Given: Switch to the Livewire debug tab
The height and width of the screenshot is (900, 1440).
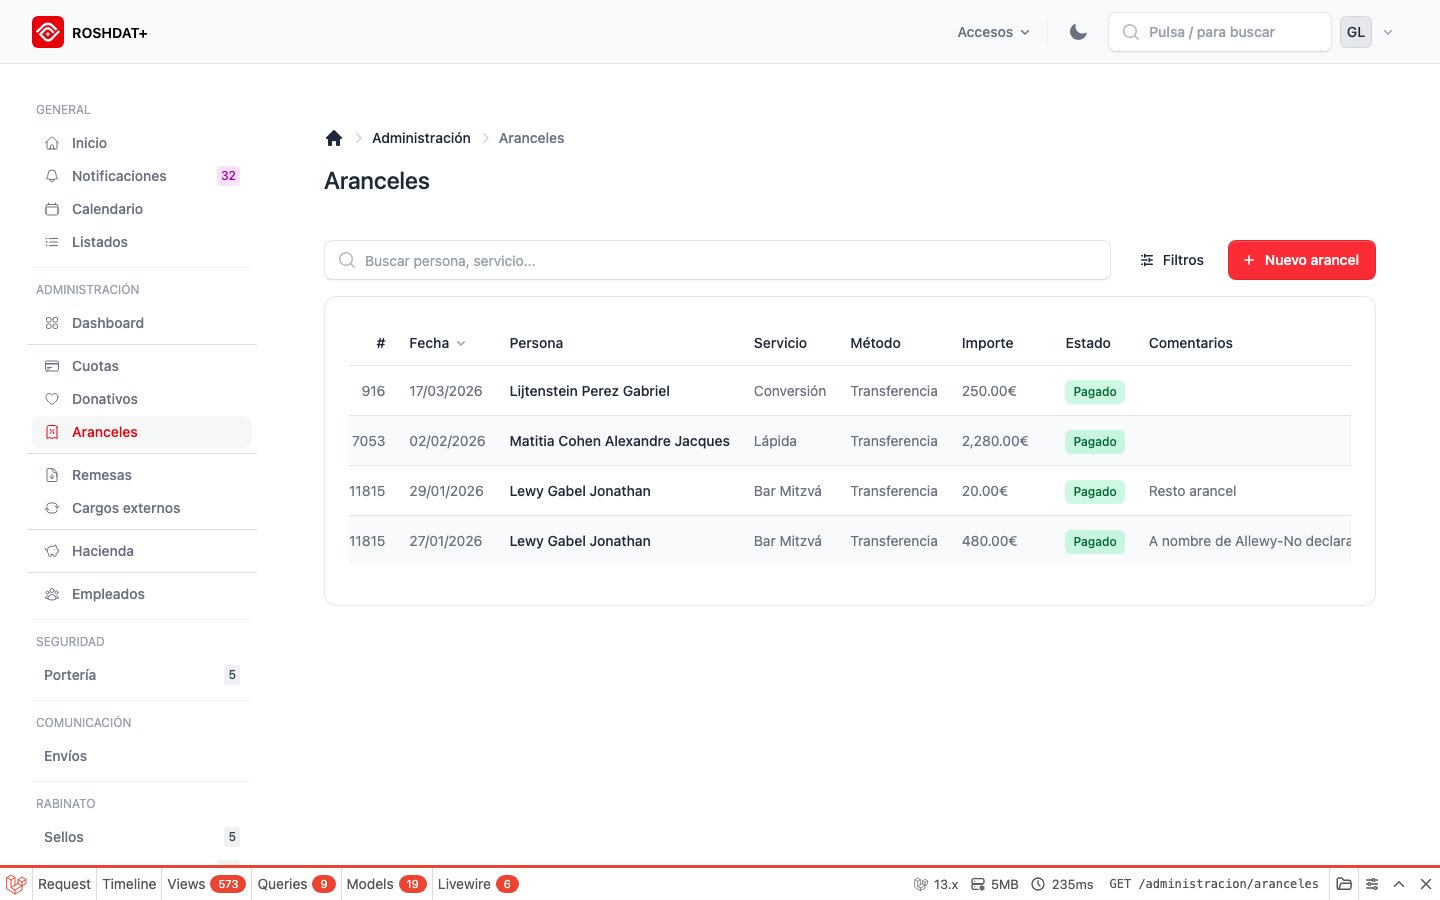Looking at the screenshot, I should (477, 884).
